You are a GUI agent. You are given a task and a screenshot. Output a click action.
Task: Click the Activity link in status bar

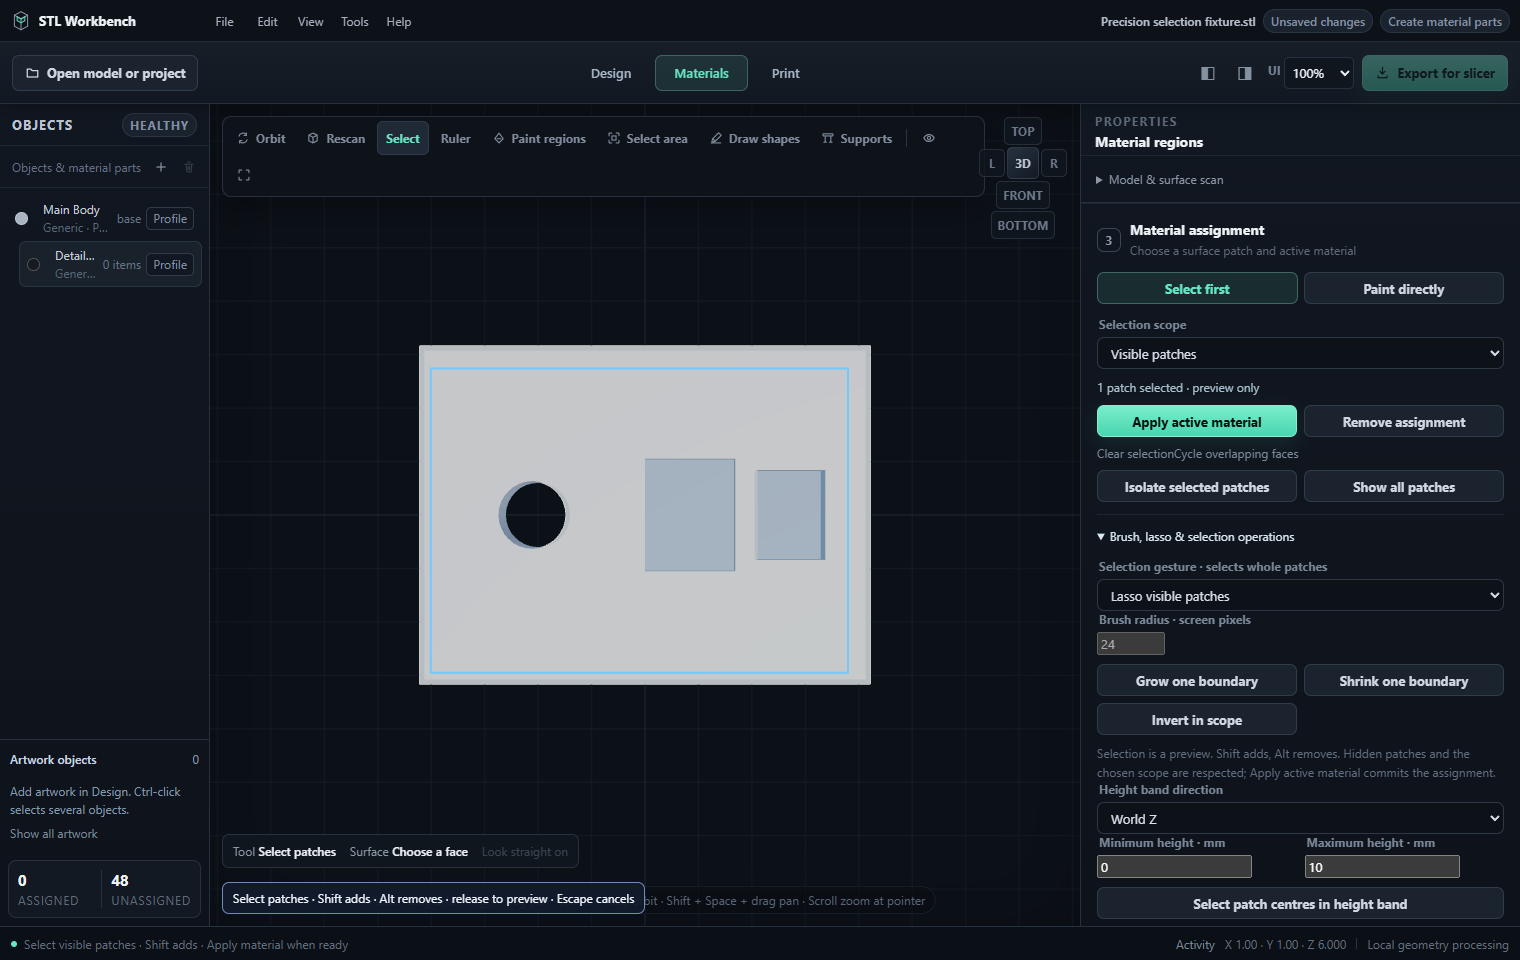1195,945
